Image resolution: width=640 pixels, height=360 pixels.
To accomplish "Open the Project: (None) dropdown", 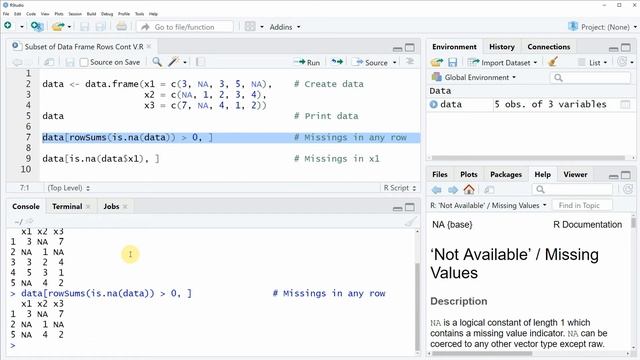I will click(x=602, y=27).
